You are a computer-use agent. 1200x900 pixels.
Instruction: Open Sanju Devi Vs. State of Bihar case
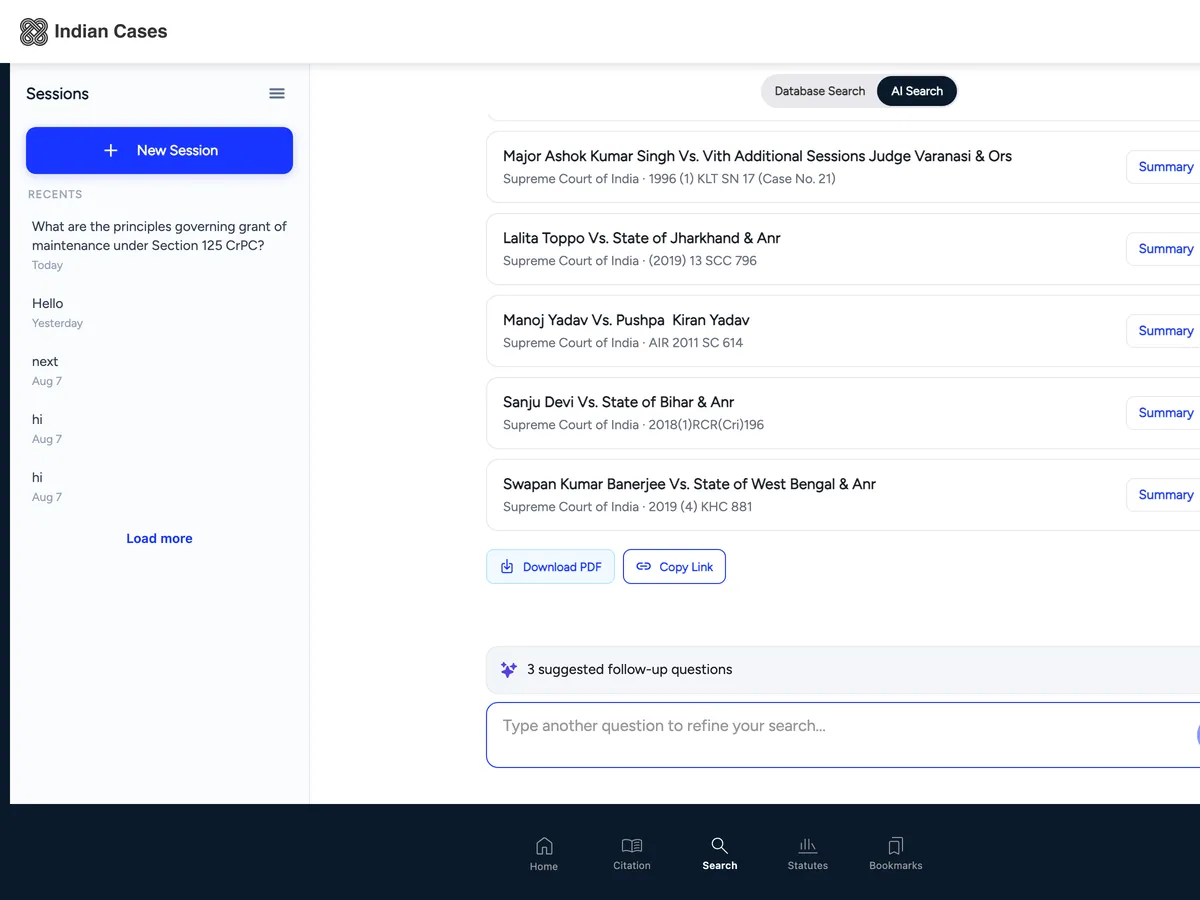[618, 402]
